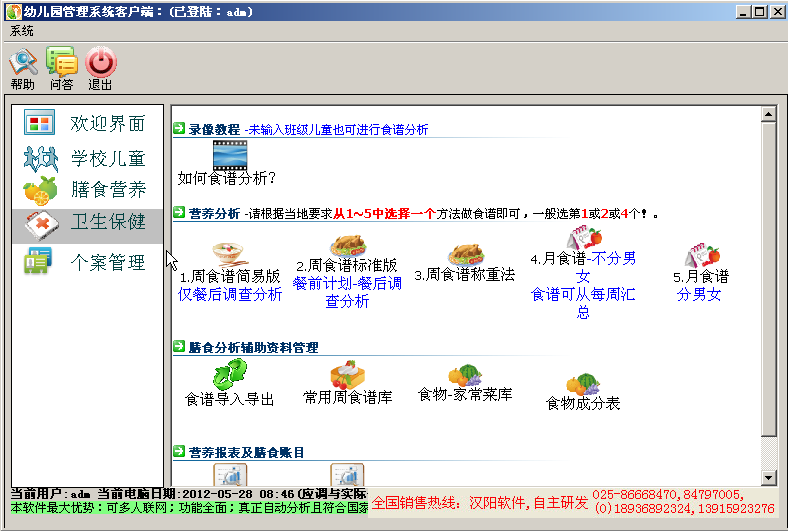Image resolution: width=788 pixels, height=531 pixels.
Task: Open 食物成分表 fruit icon
Action: pos(583,383)
